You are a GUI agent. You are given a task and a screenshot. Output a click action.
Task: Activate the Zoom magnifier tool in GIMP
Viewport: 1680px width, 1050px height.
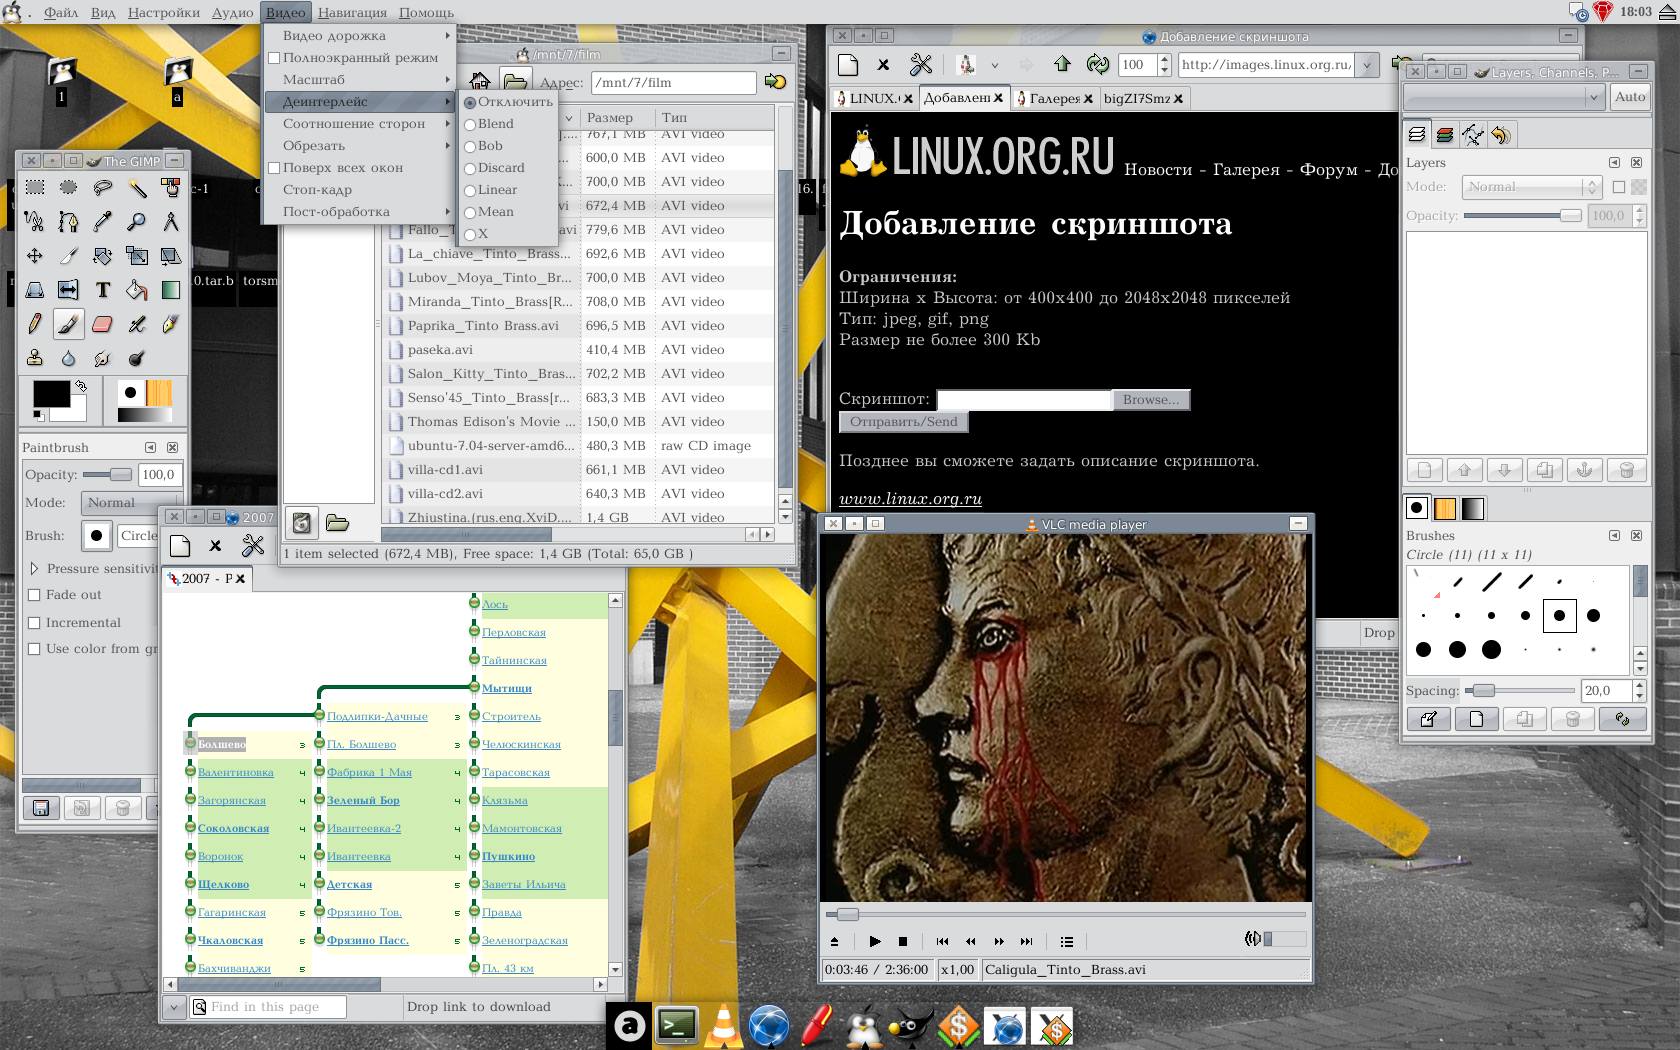pos(137,221)
